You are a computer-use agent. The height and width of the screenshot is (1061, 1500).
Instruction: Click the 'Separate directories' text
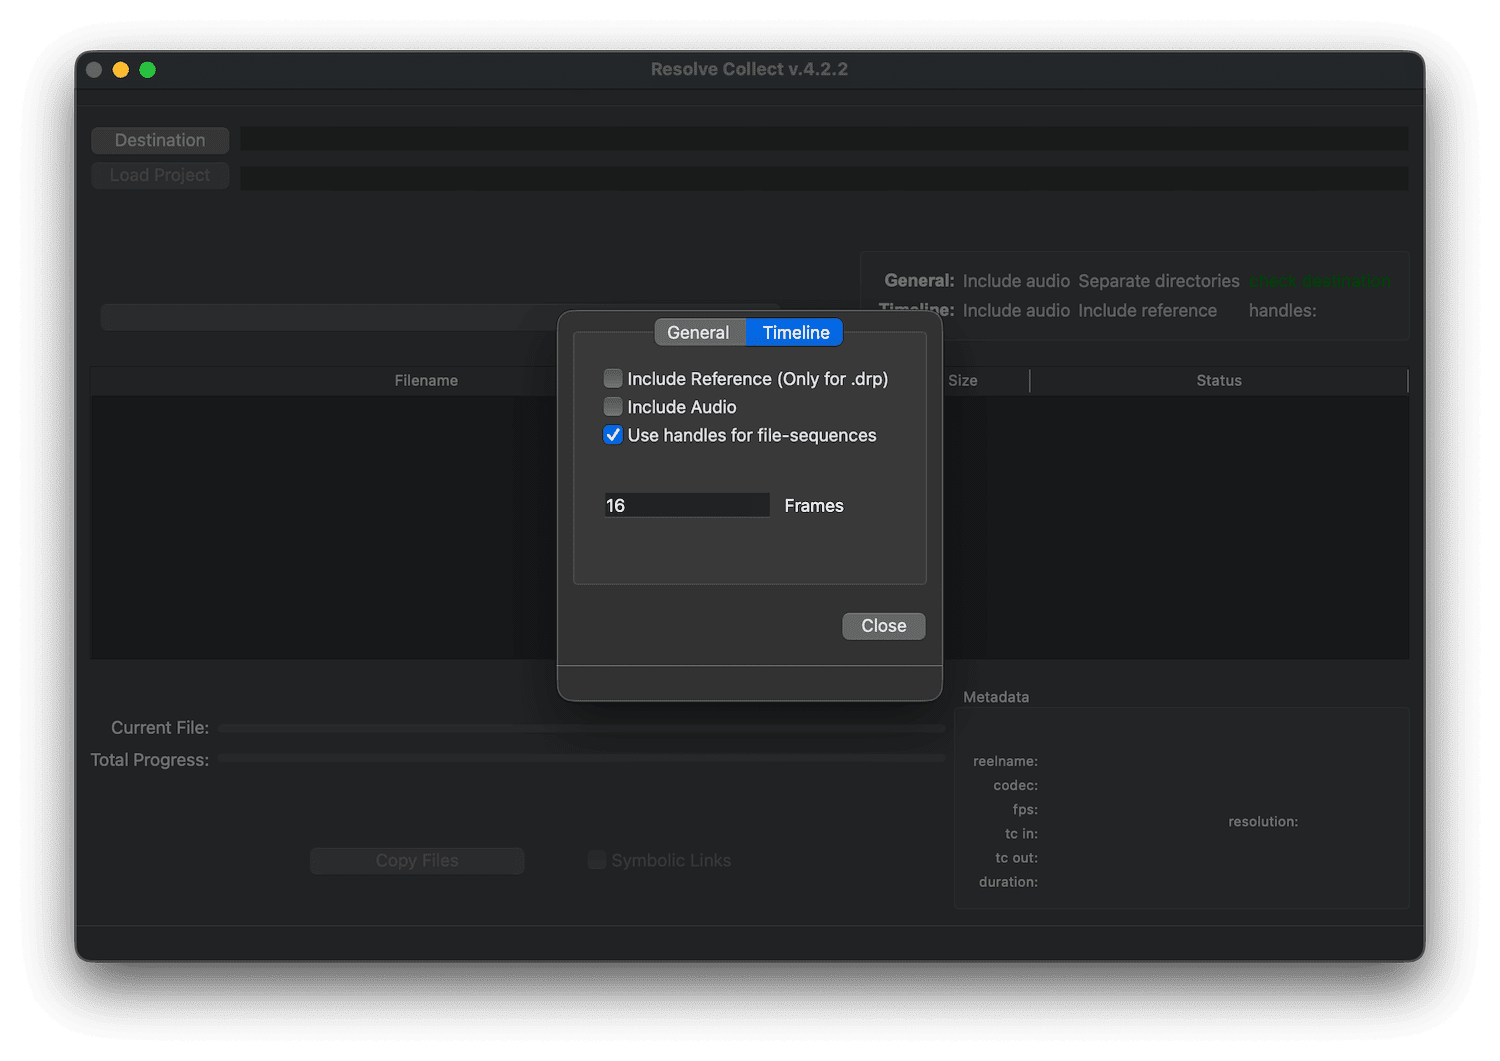tap(1159, 281)
